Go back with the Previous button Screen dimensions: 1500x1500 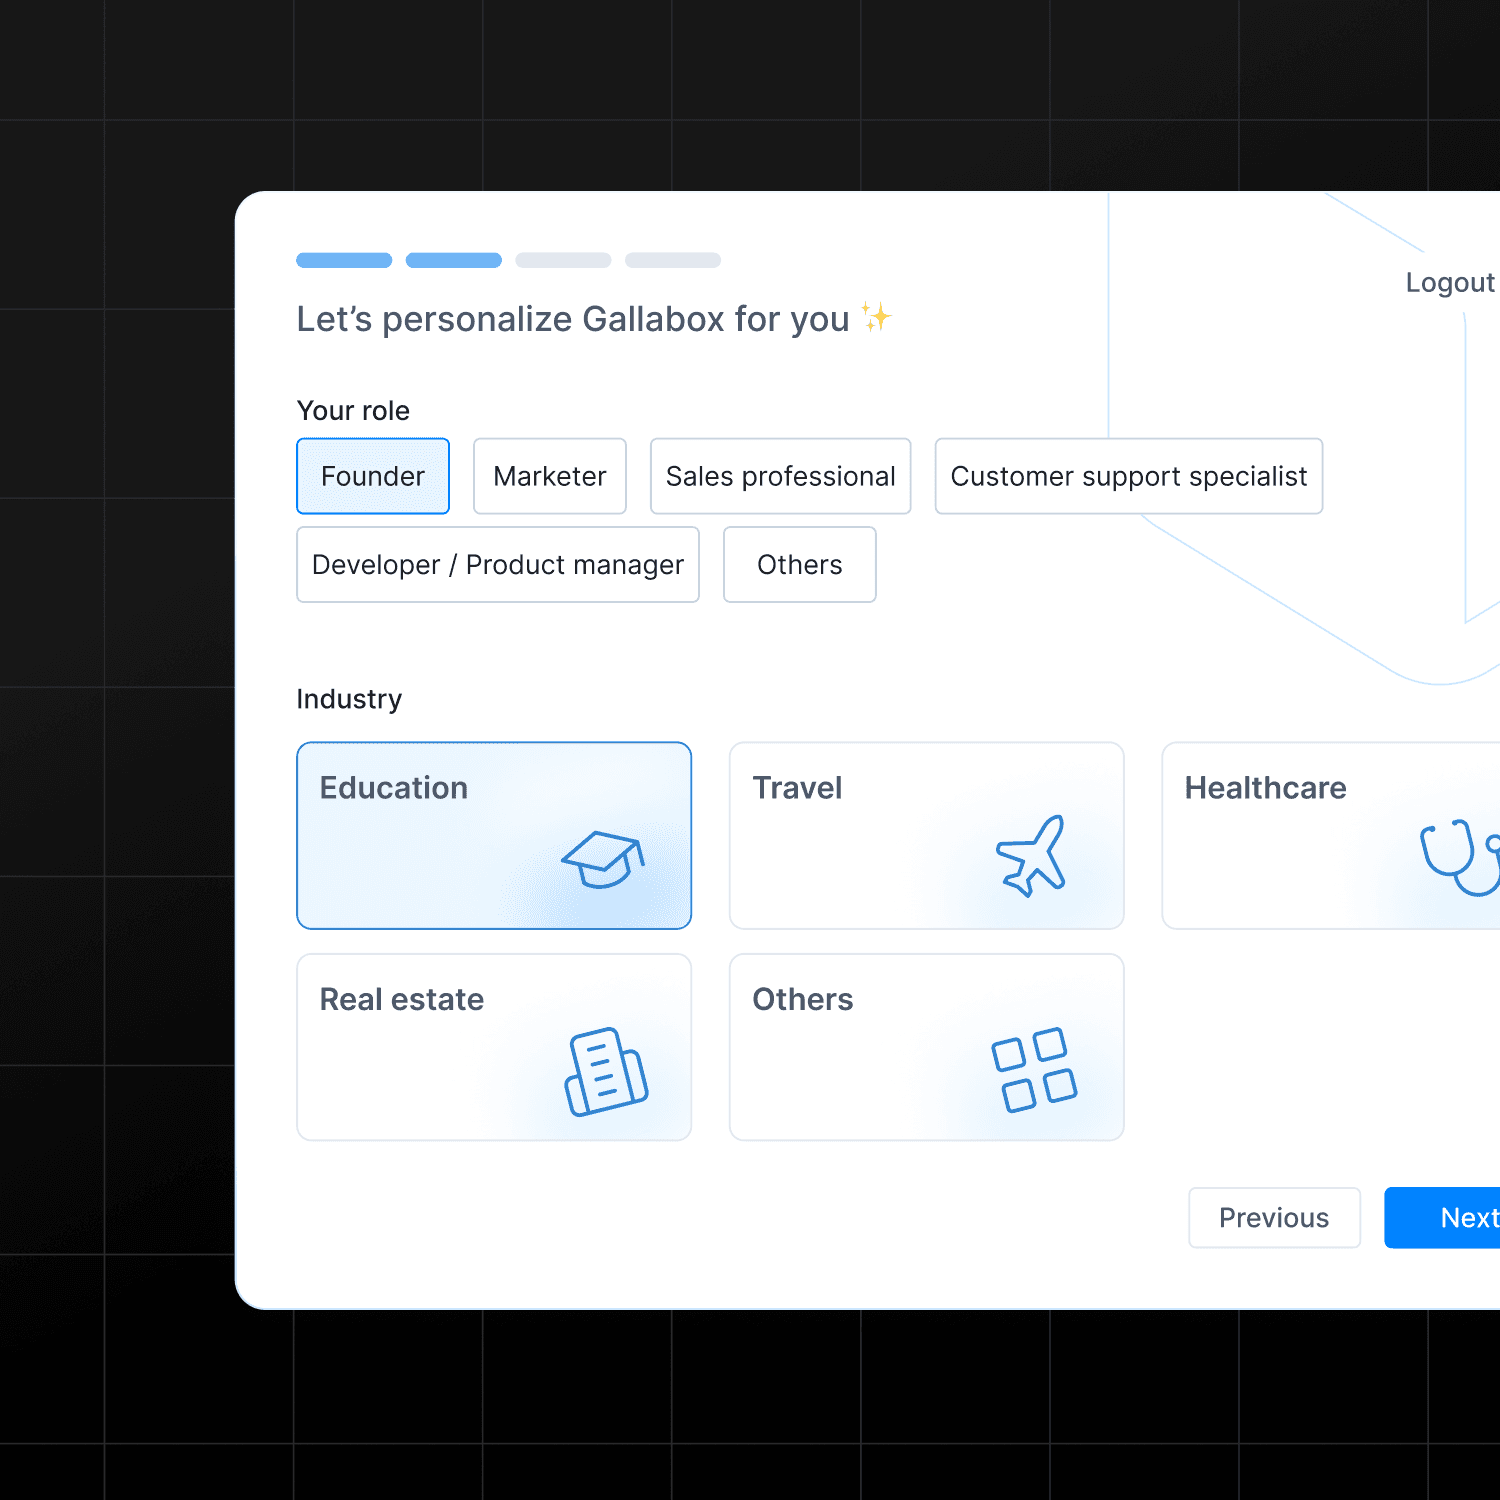1274,1218
